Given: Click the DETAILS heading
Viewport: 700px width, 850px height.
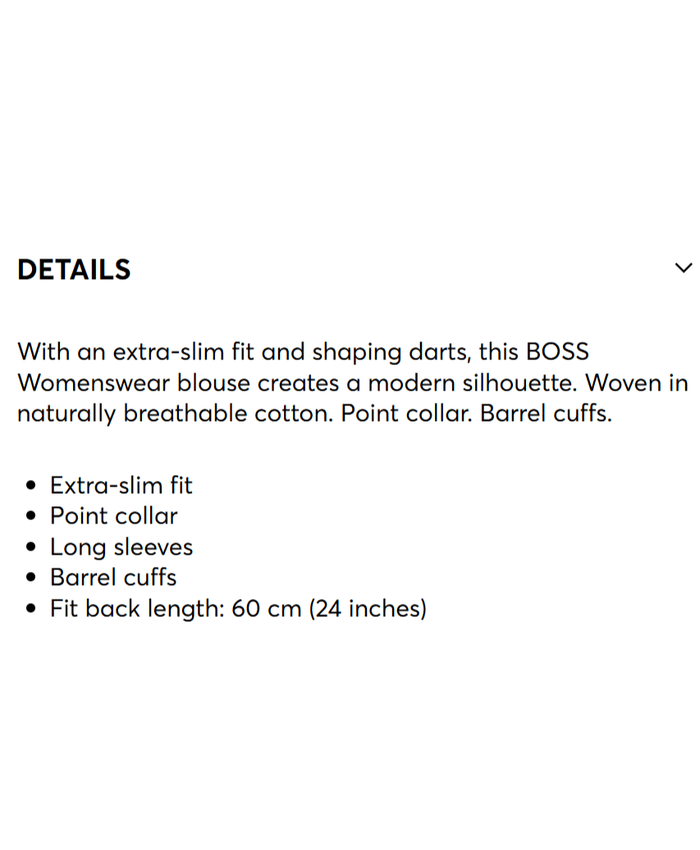Looking at the screenshot, I should [74, 269].
